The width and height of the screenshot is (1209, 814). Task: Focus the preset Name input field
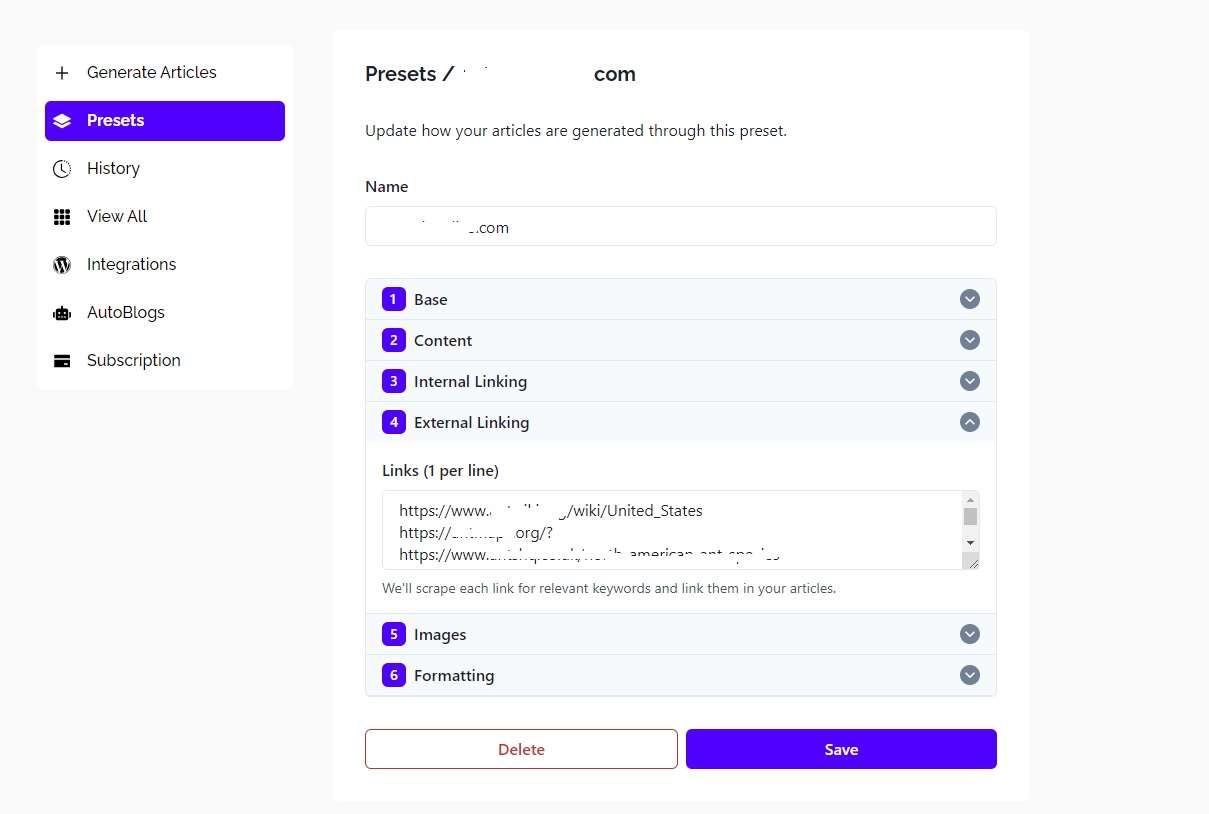pos(681,226)
